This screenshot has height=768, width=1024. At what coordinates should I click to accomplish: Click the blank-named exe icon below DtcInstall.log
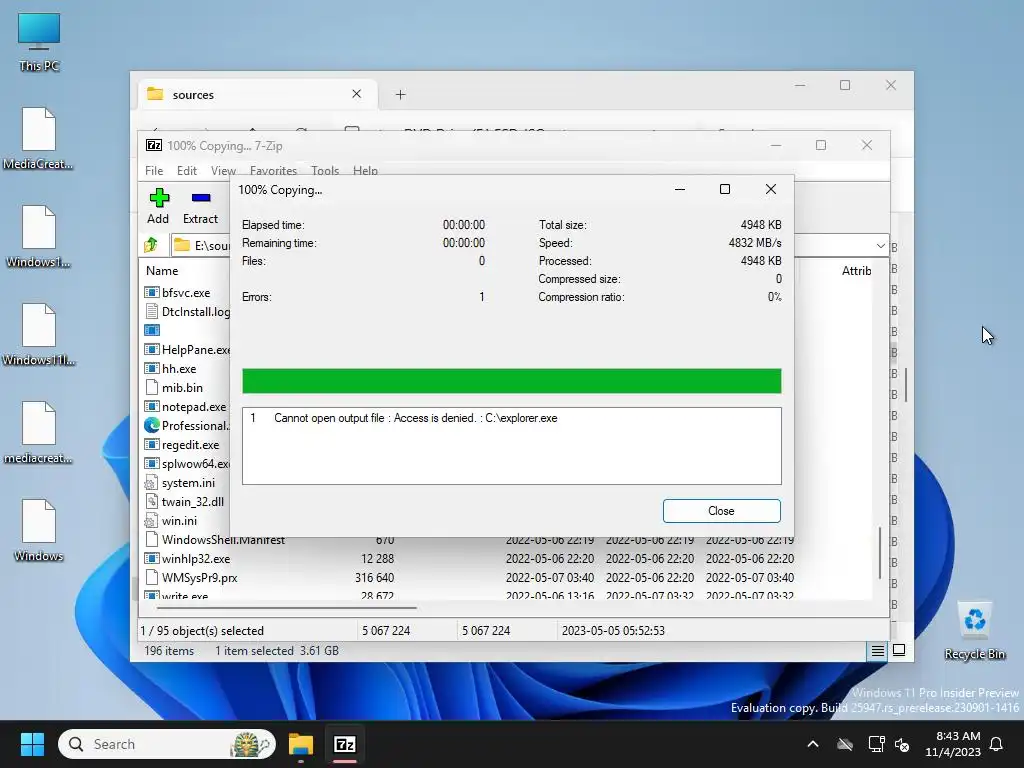(x=152, y=330)
